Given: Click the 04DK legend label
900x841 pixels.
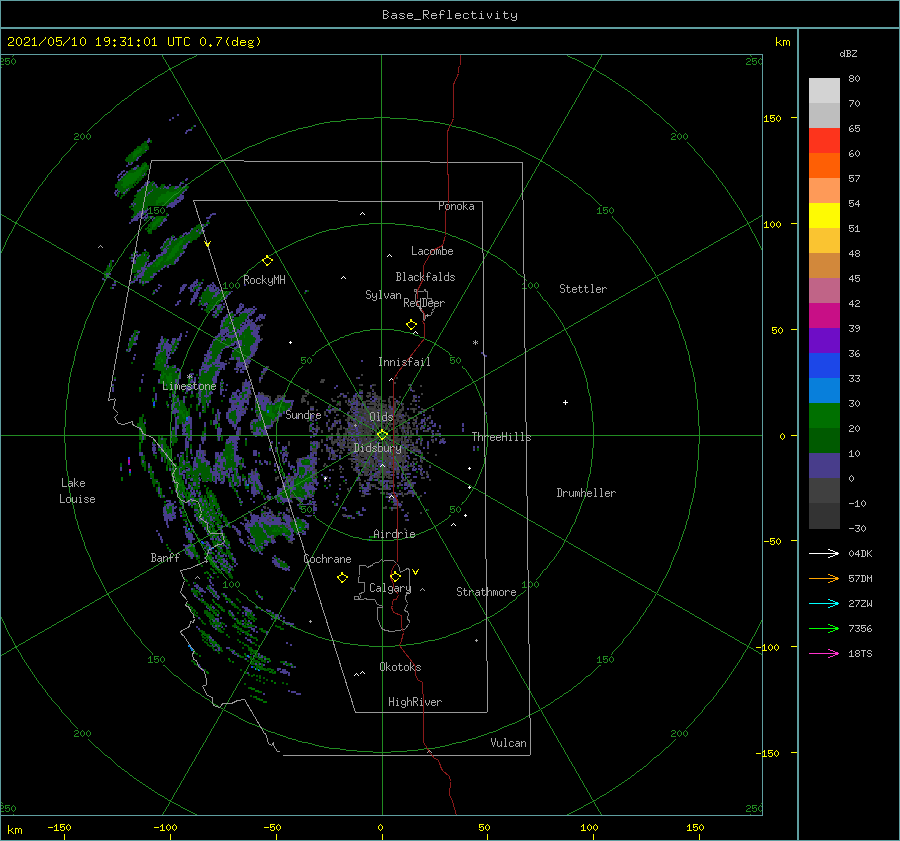Looking at the screenshot, I should (860, 553).
